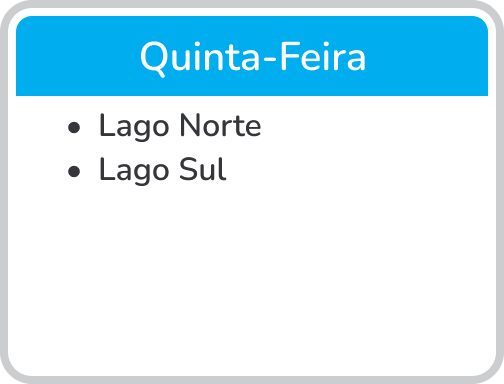Click the word Feira in the header
Viewport: 504px width, 384px height.
click(323, 56)
